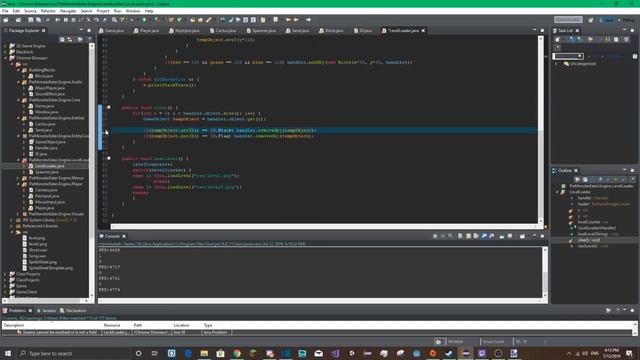Viewport: 640px width, 360px height.
Task: Expand the JRE System Library node
Action: pos(12,220)
